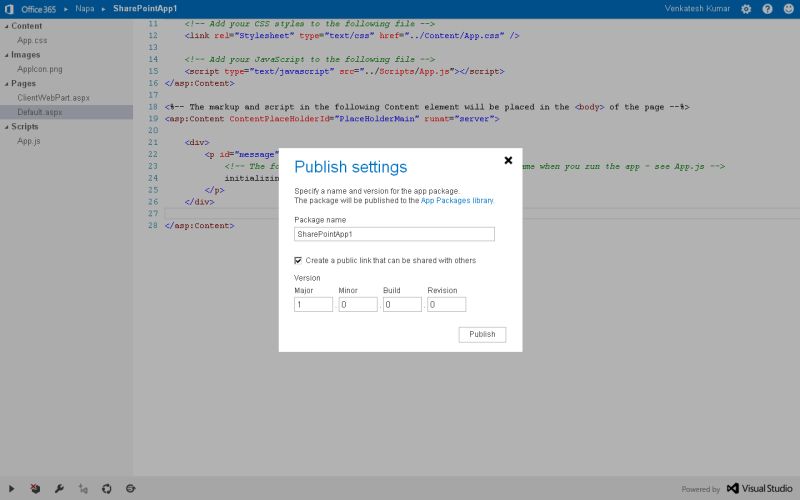
Task: Click Office 365 breadcrumb
Action: [x=39, y=9]
